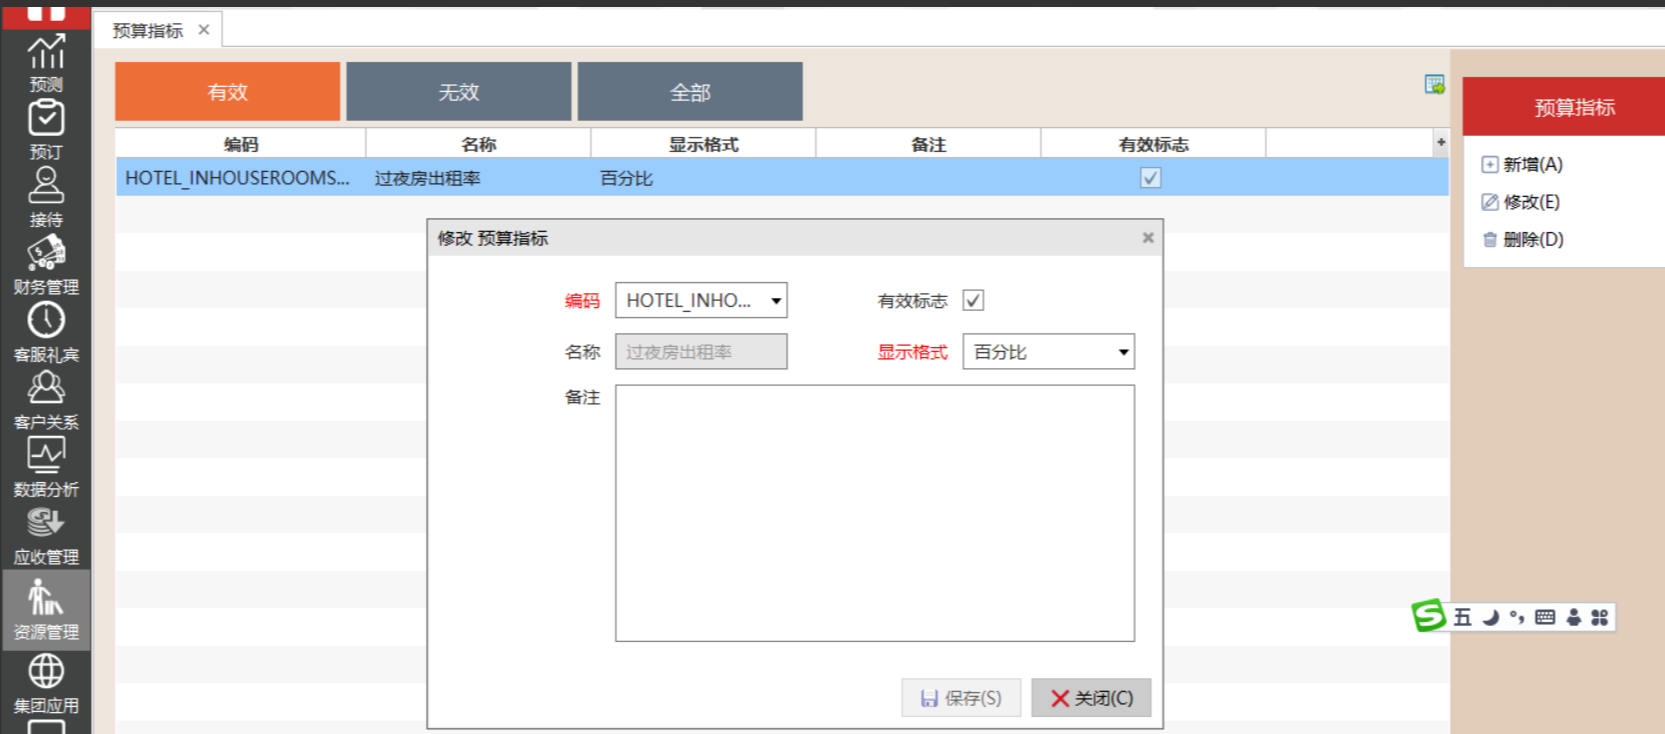Click 删除(D) in the right panel
The width and height of the screenshot is (1665, 734).
point(1531,240)
